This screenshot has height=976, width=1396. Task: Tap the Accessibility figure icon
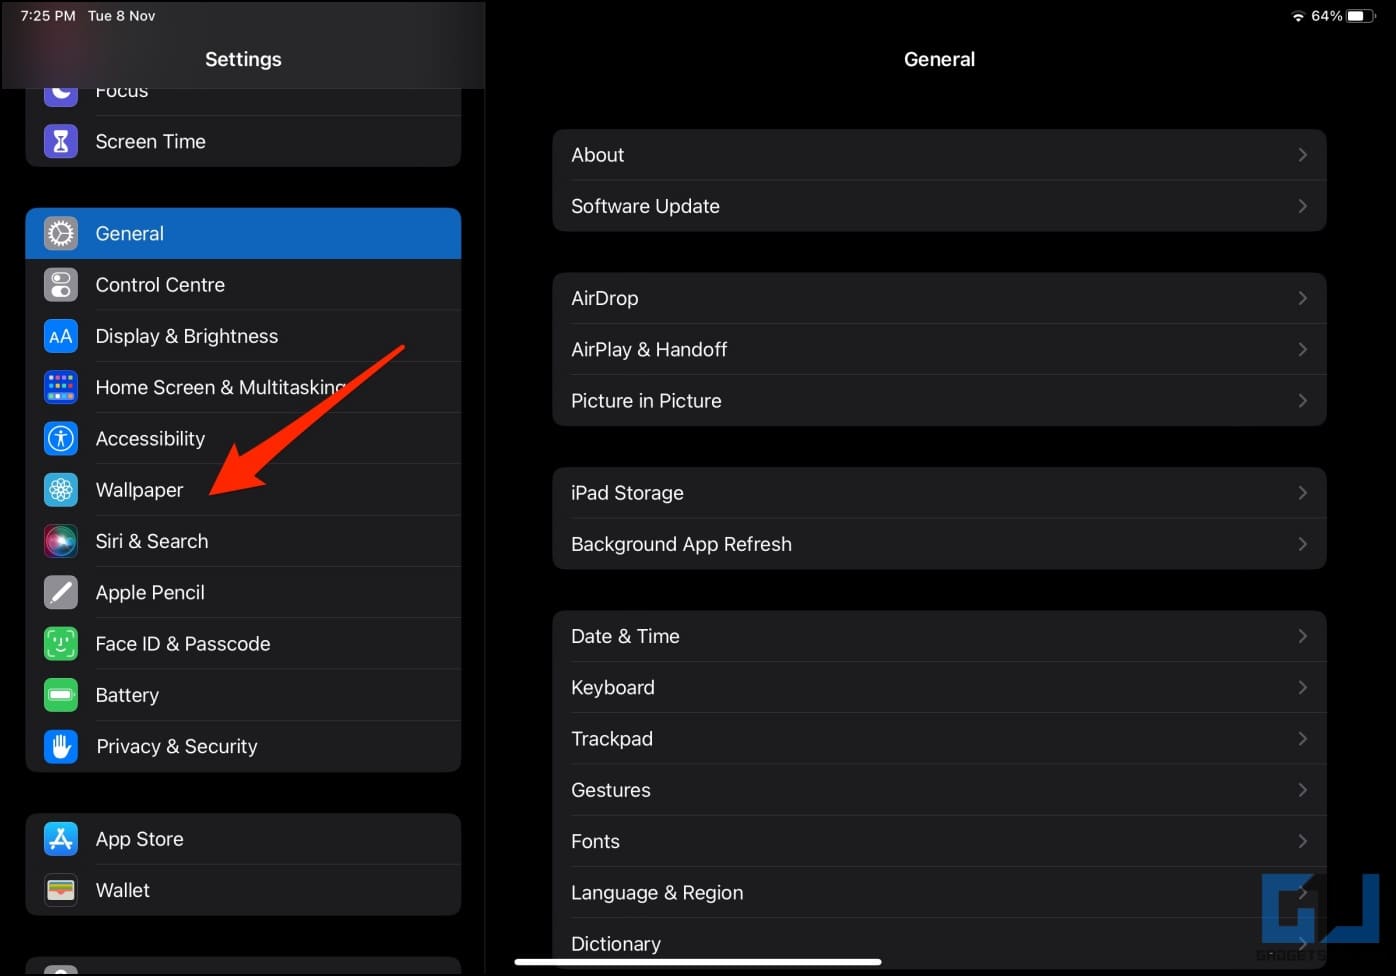tap(61, 438)
